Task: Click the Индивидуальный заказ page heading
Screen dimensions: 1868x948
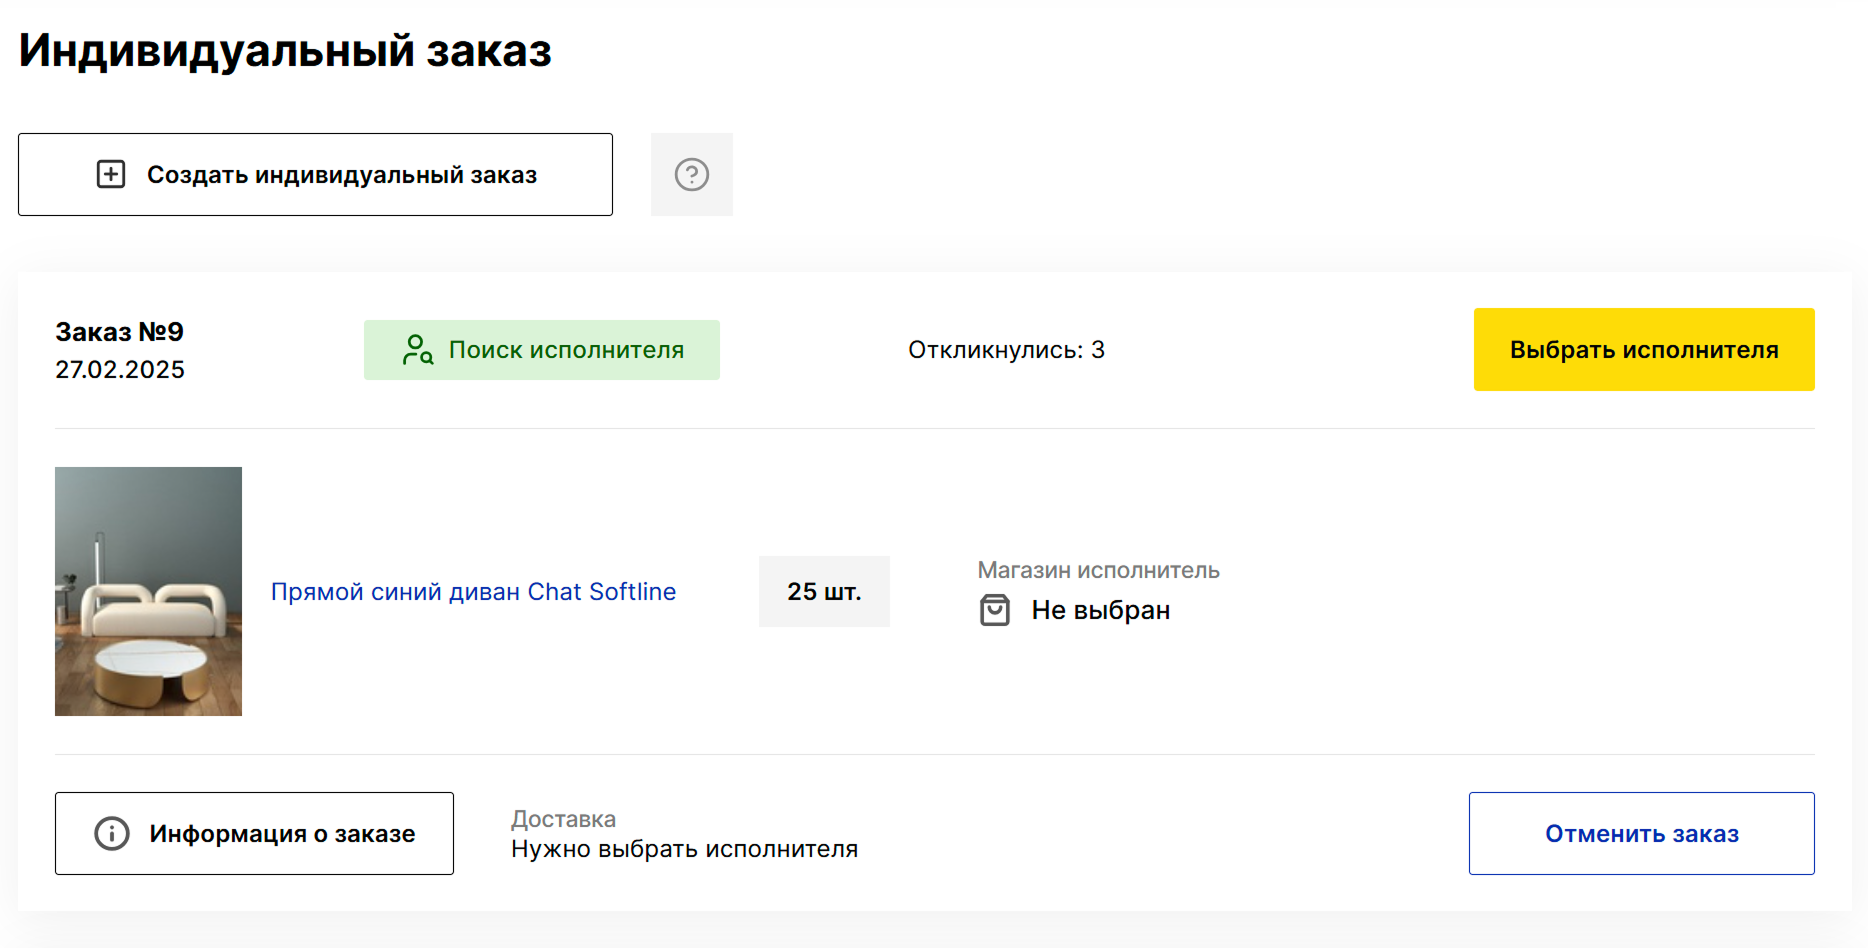Action: click(x=285, y=50)
